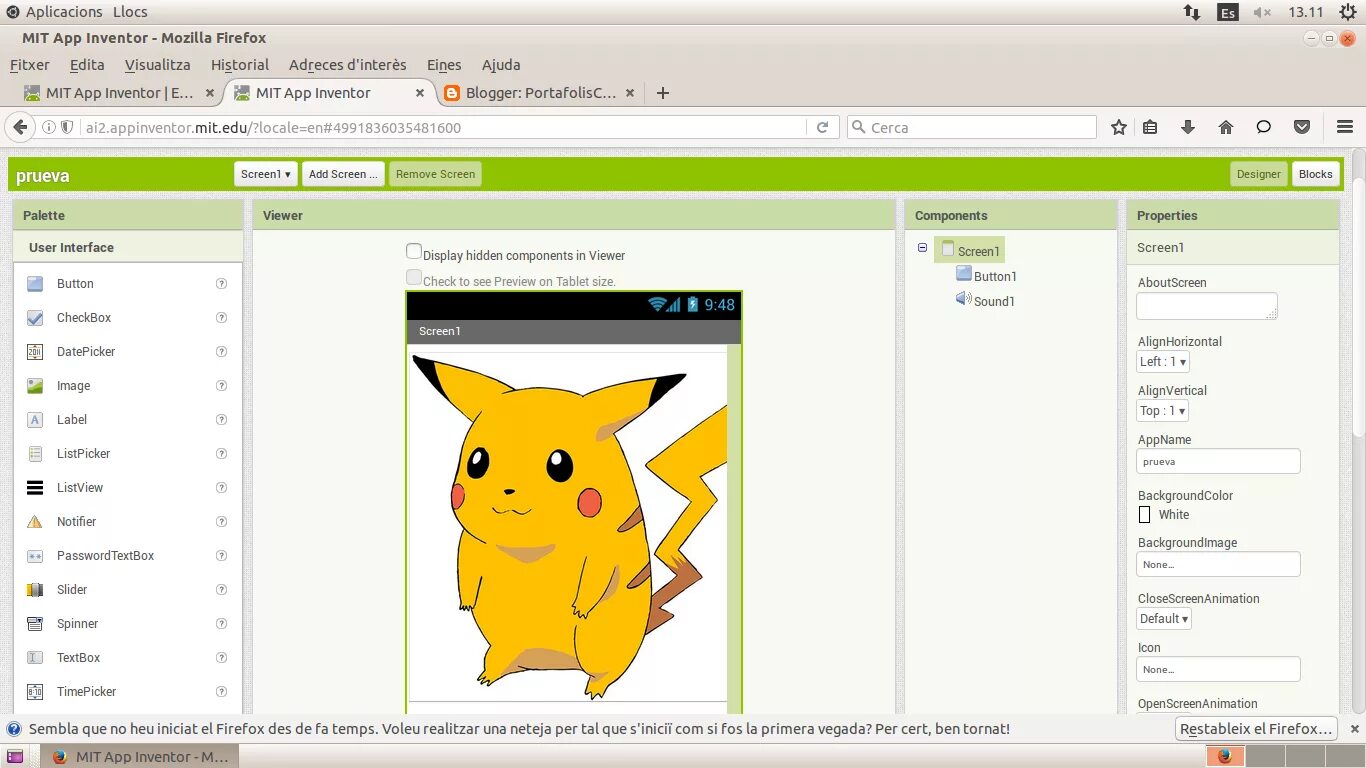Click Add Screen button
This screenshot has width=1366, height=768.
[343, 174]
